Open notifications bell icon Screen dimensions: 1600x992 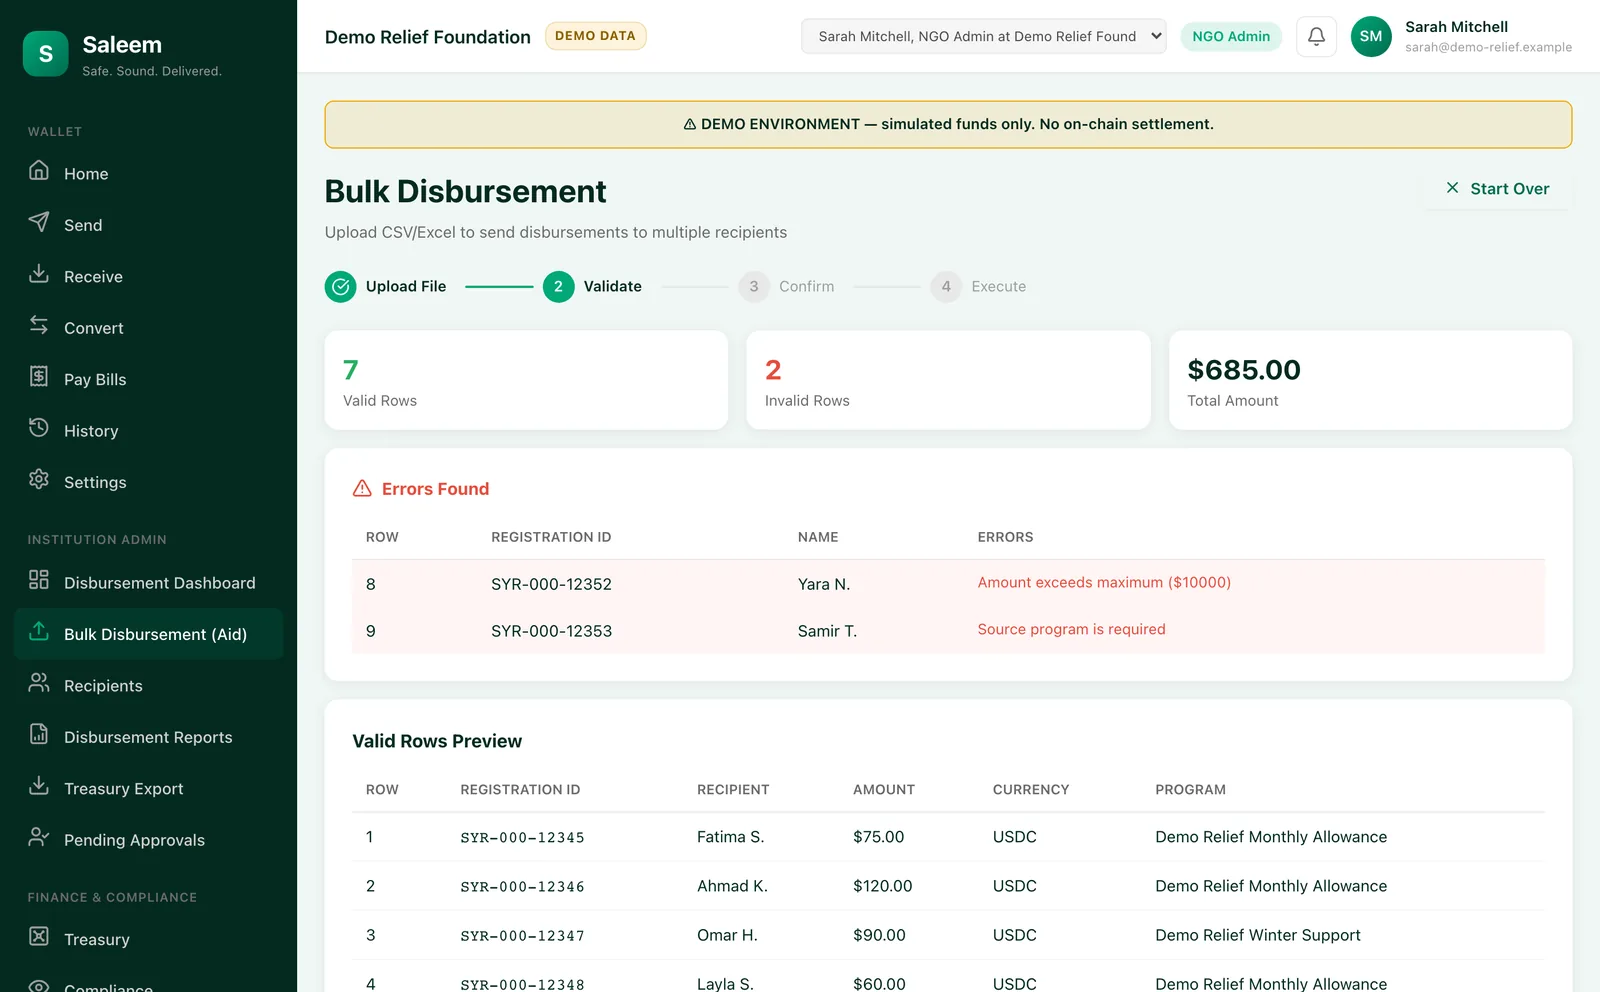click(1316, 36)
